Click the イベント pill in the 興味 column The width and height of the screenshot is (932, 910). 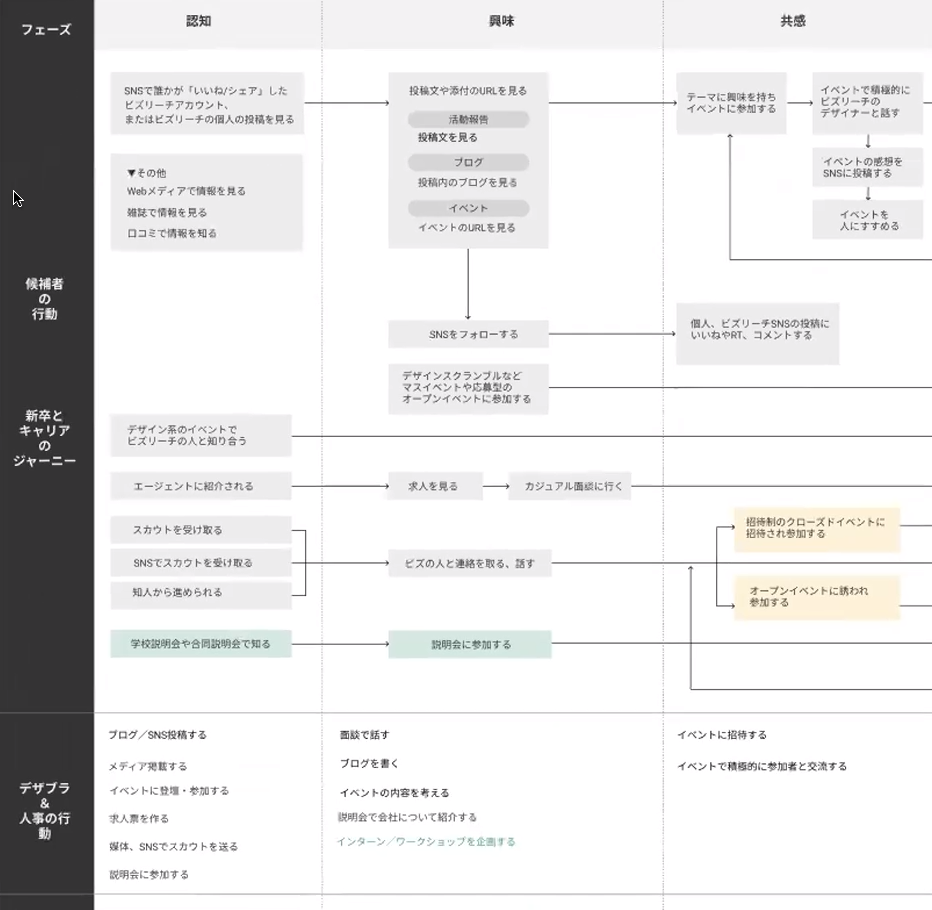pos(468,208)
